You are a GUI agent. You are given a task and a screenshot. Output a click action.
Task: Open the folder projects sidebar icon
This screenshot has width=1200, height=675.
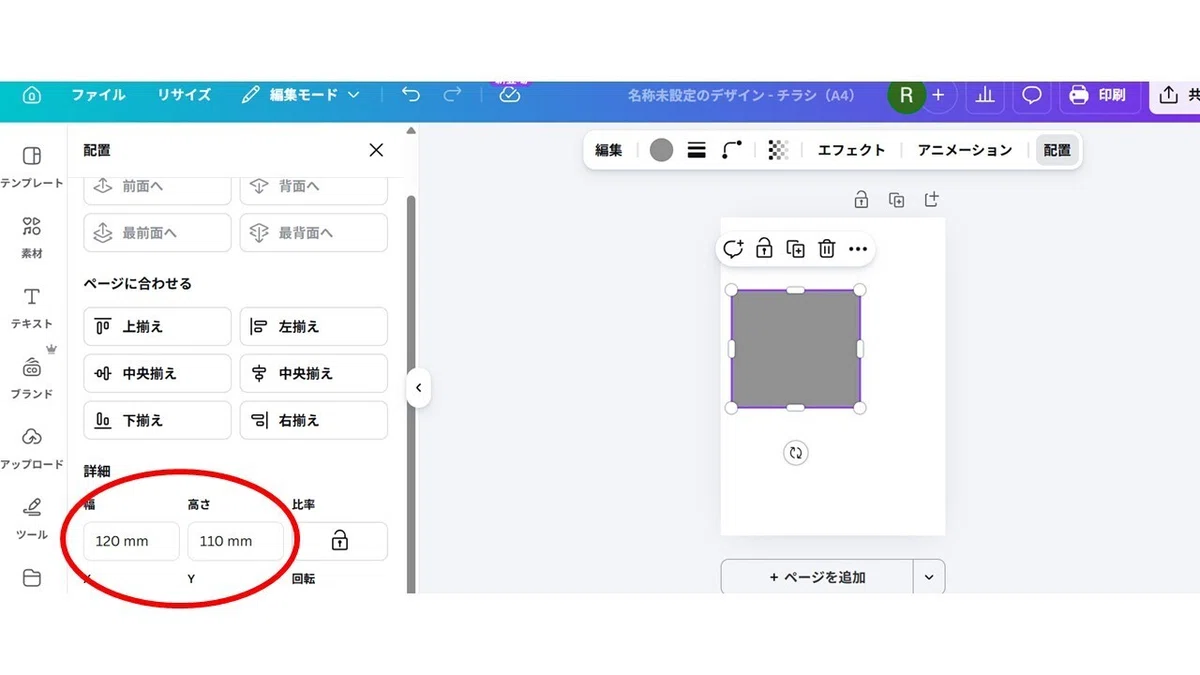32,578
